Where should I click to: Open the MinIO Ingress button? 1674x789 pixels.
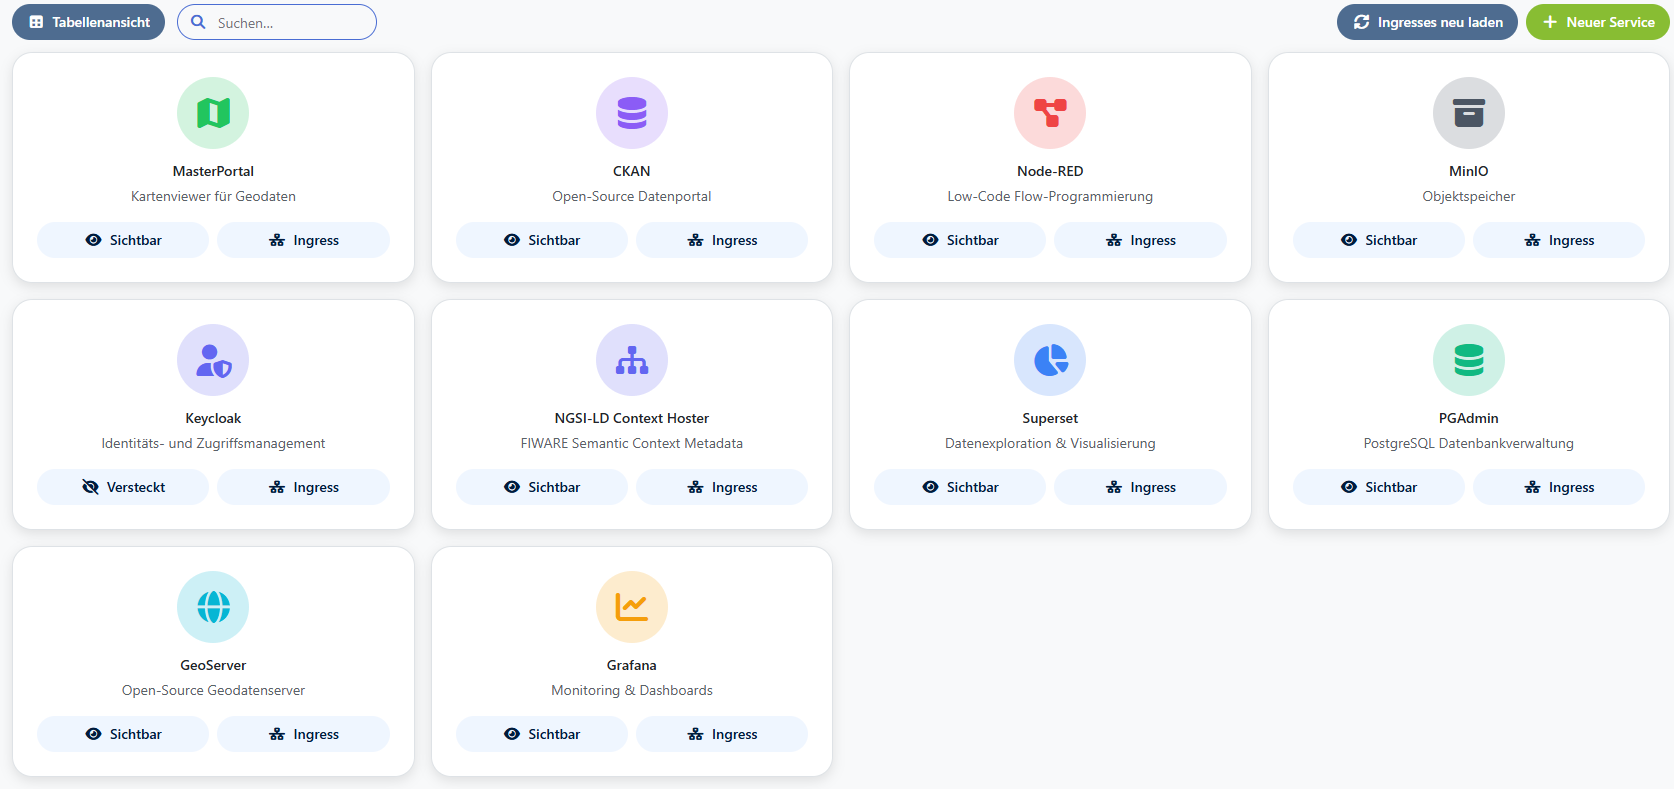point(1559,240)
